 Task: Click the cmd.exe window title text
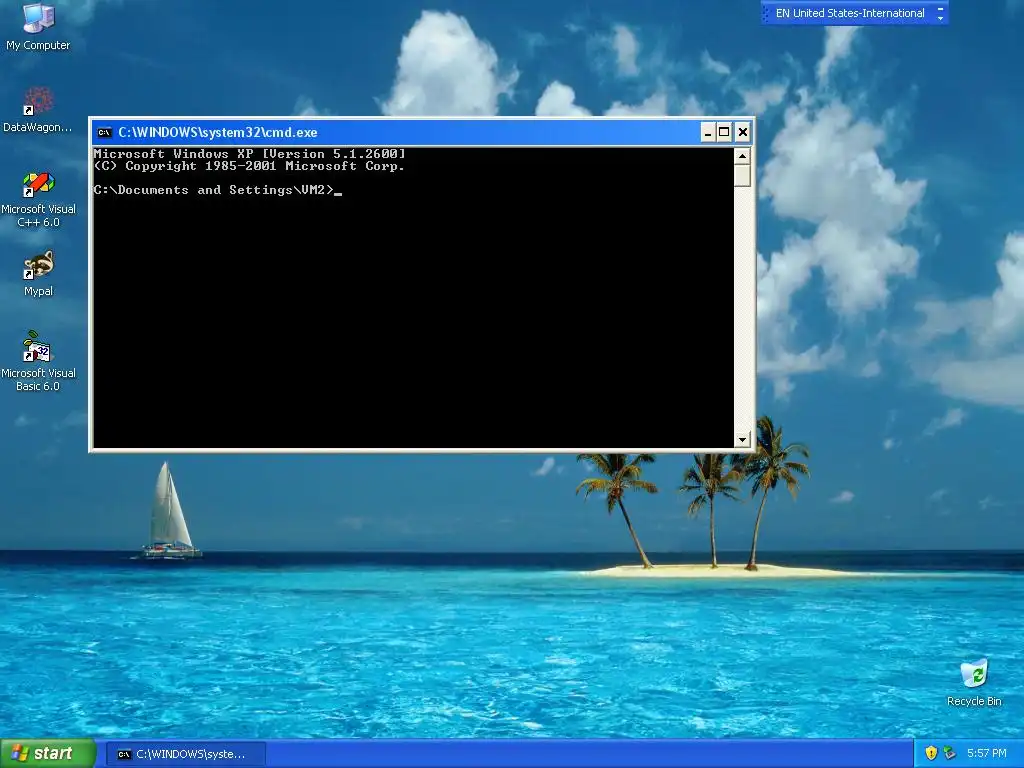(217, 133)
